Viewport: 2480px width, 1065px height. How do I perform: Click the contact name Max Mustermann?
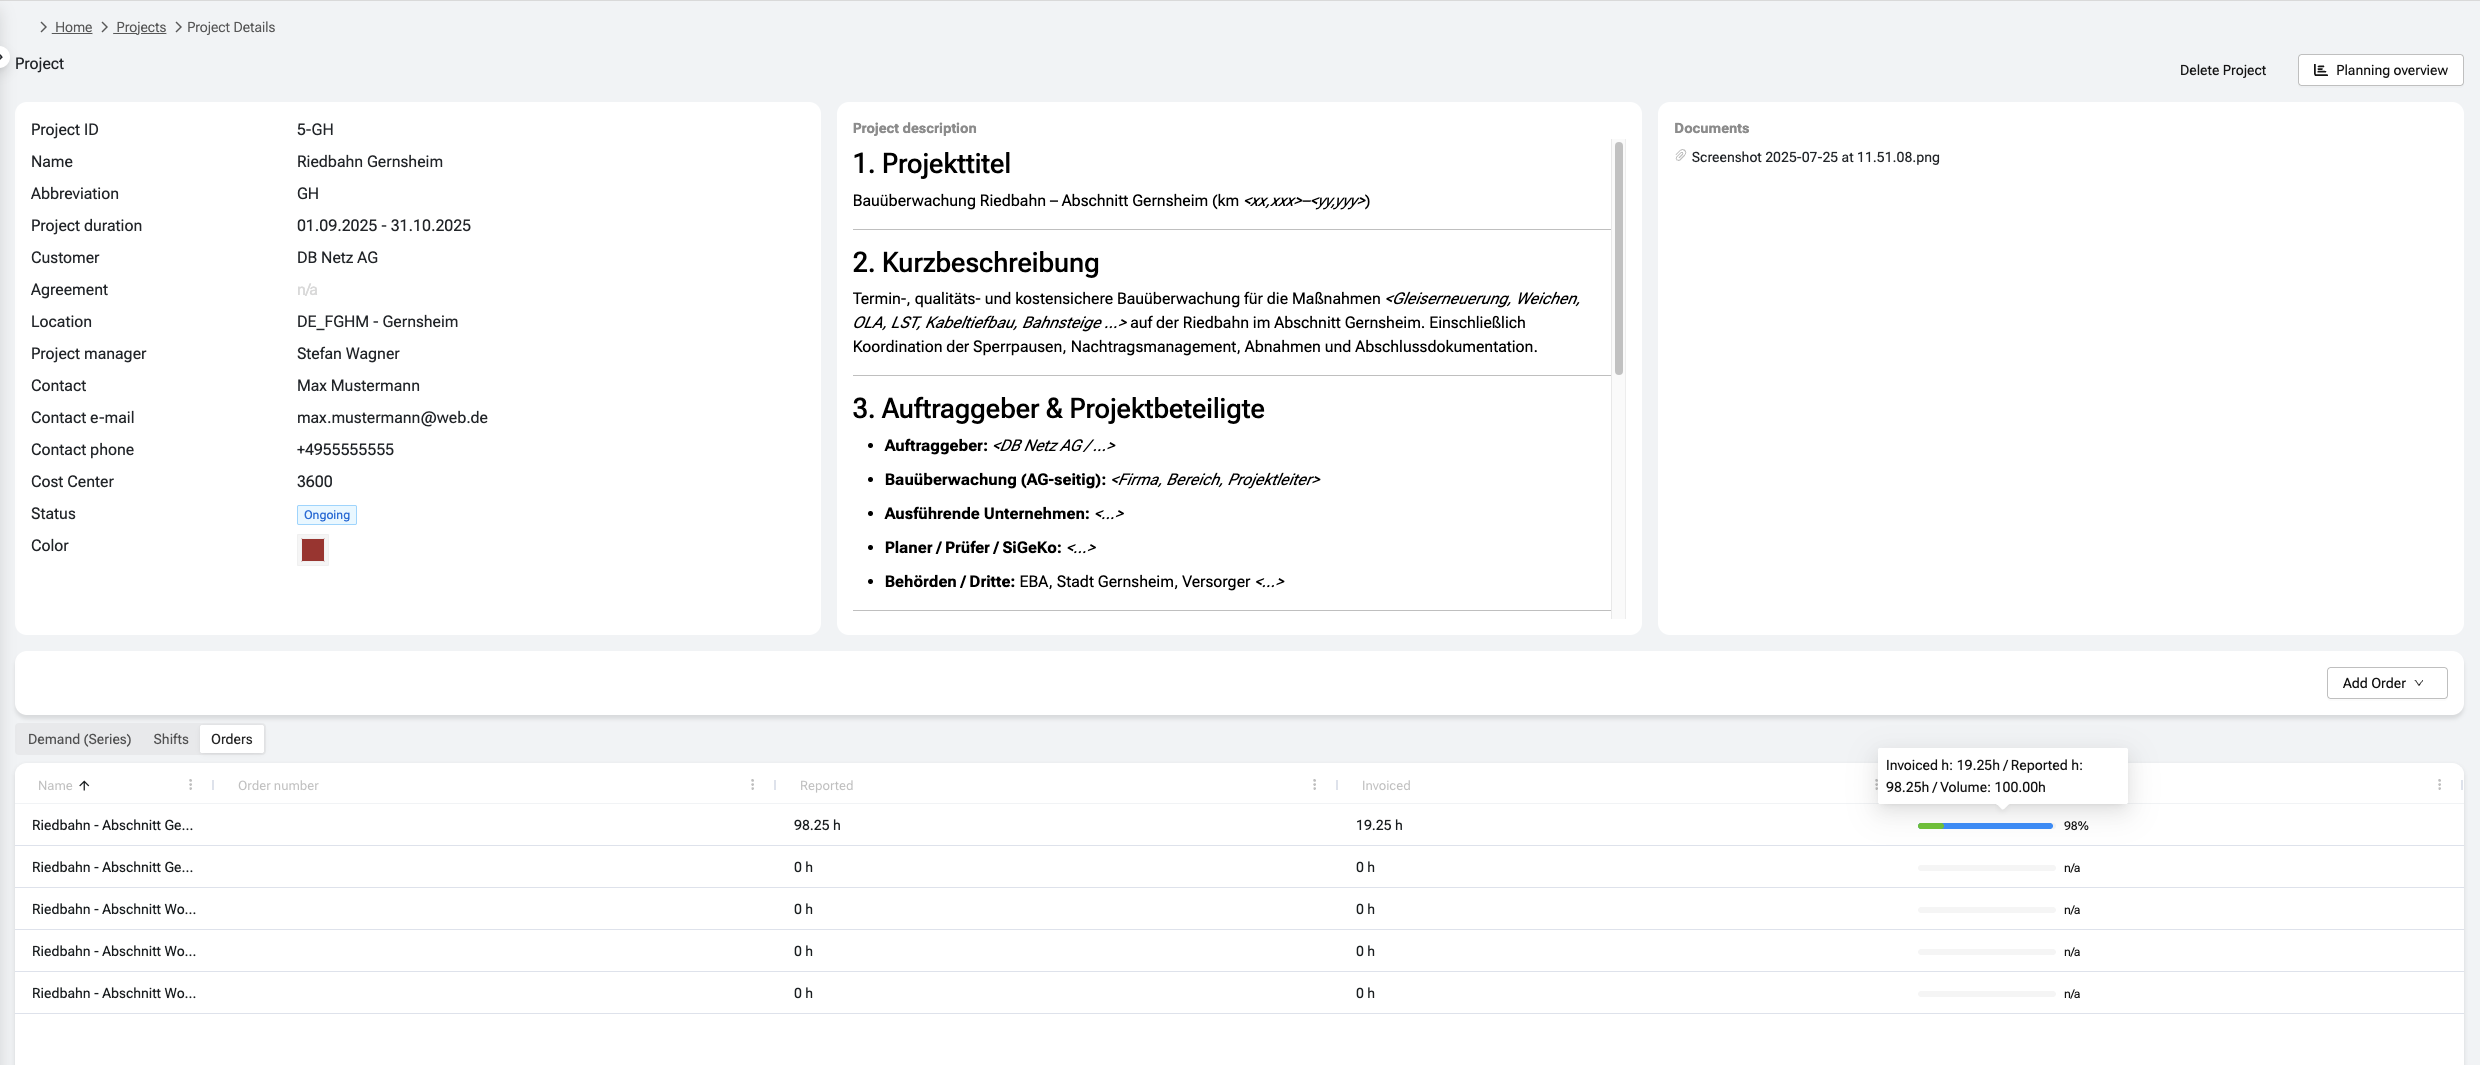coord(358,385)
